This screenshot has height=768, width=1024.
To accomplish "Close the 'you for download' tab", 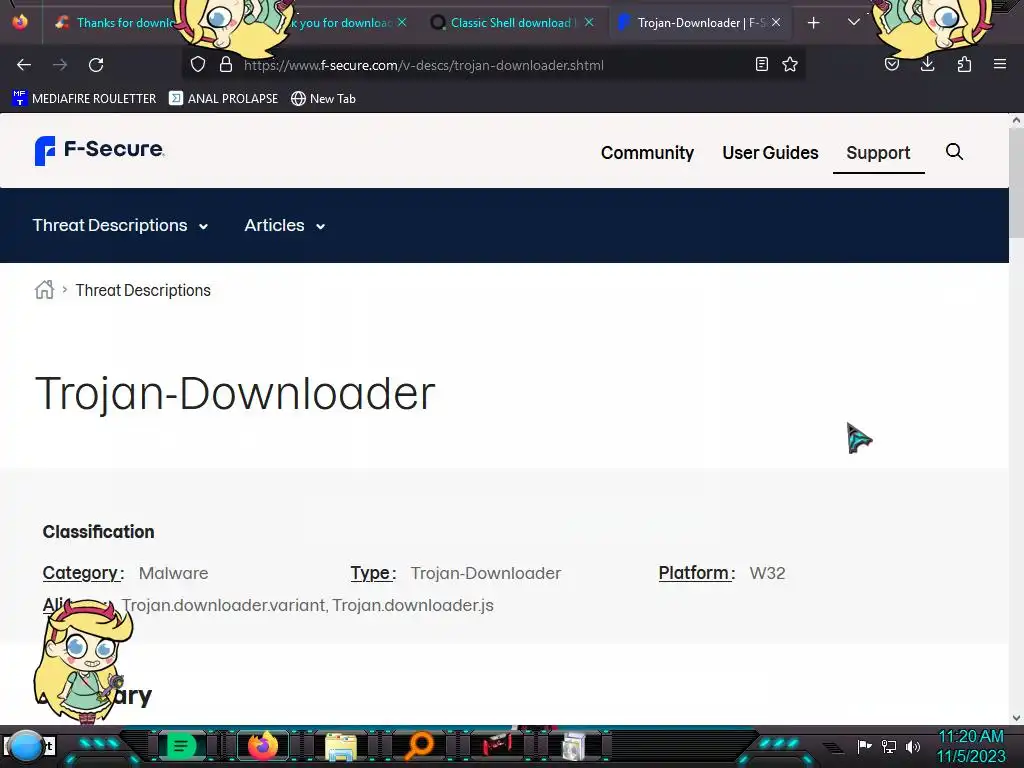I will pyautogui.click(x=402, y=22).
